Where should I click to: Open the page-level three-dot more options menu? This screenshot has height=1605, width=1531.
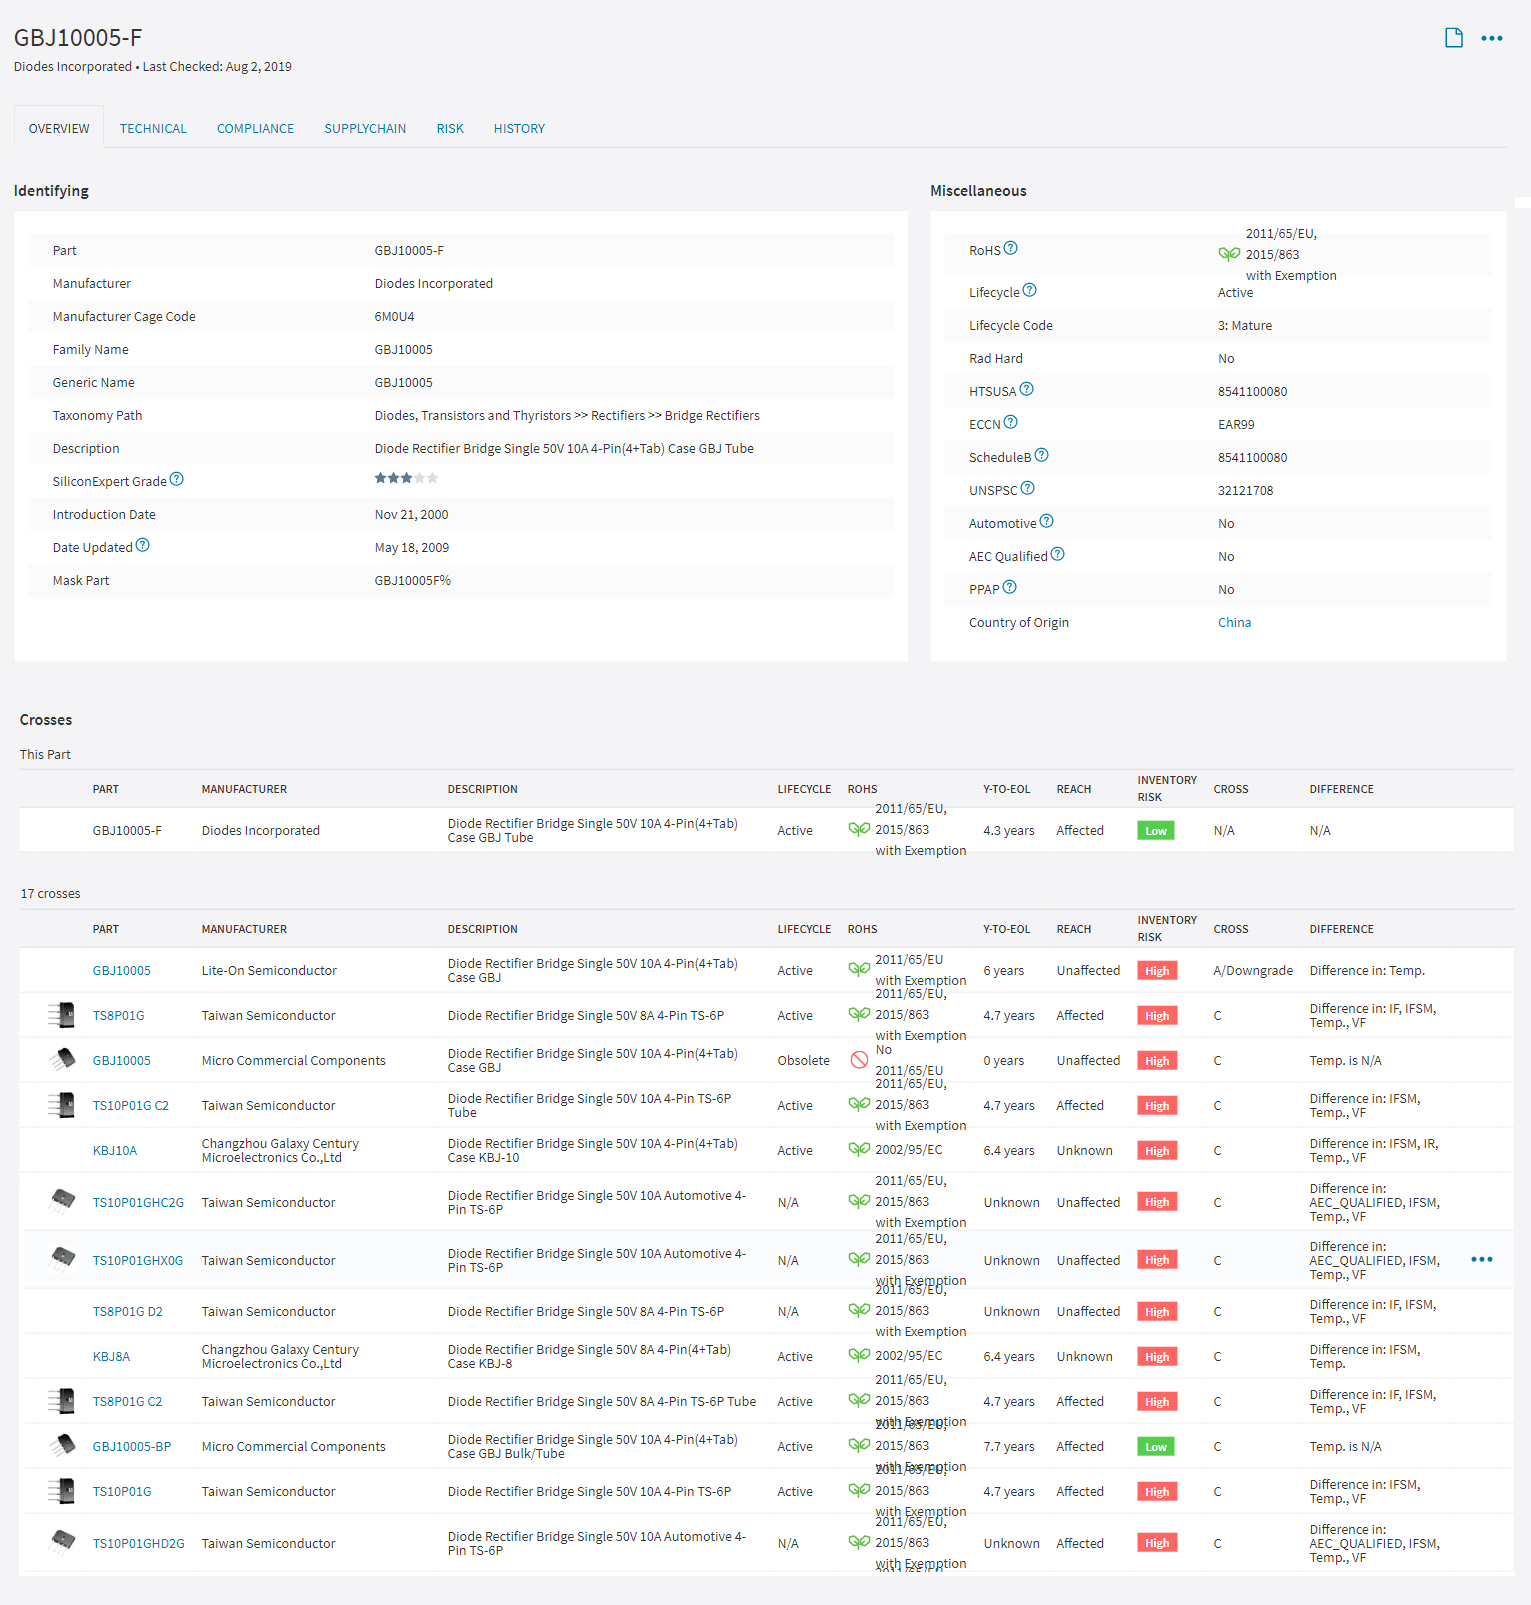point(1492,38)
